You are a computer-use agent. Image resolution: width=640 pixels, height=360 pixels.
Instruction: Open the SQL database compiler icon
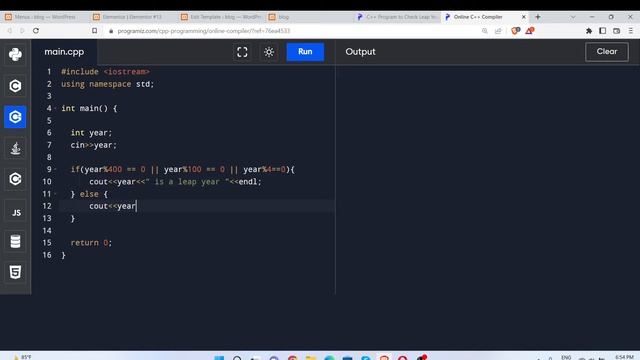click(15, 241)
